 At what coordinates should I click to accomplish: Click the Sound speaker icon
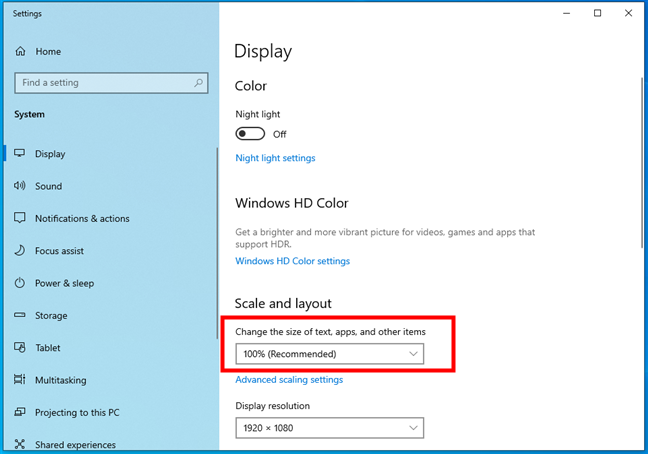[20, 186]
